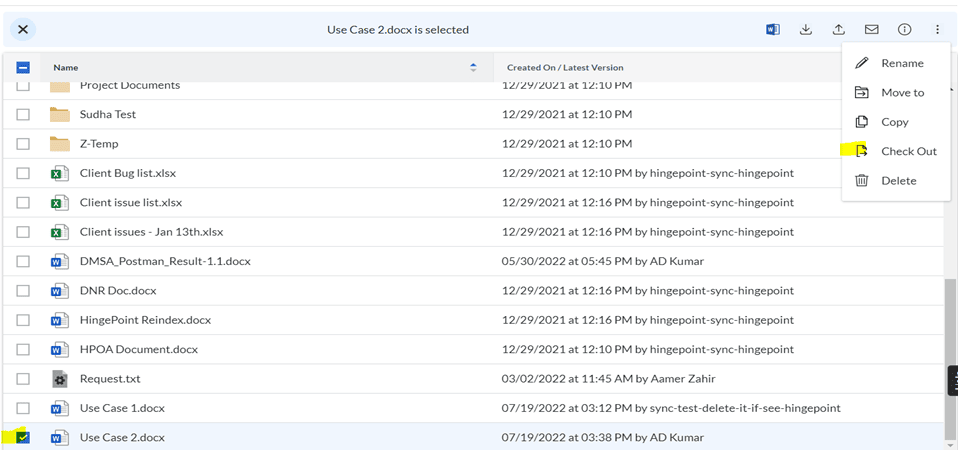Sort by Name using the sort arrows

click(x=473, y=68)
